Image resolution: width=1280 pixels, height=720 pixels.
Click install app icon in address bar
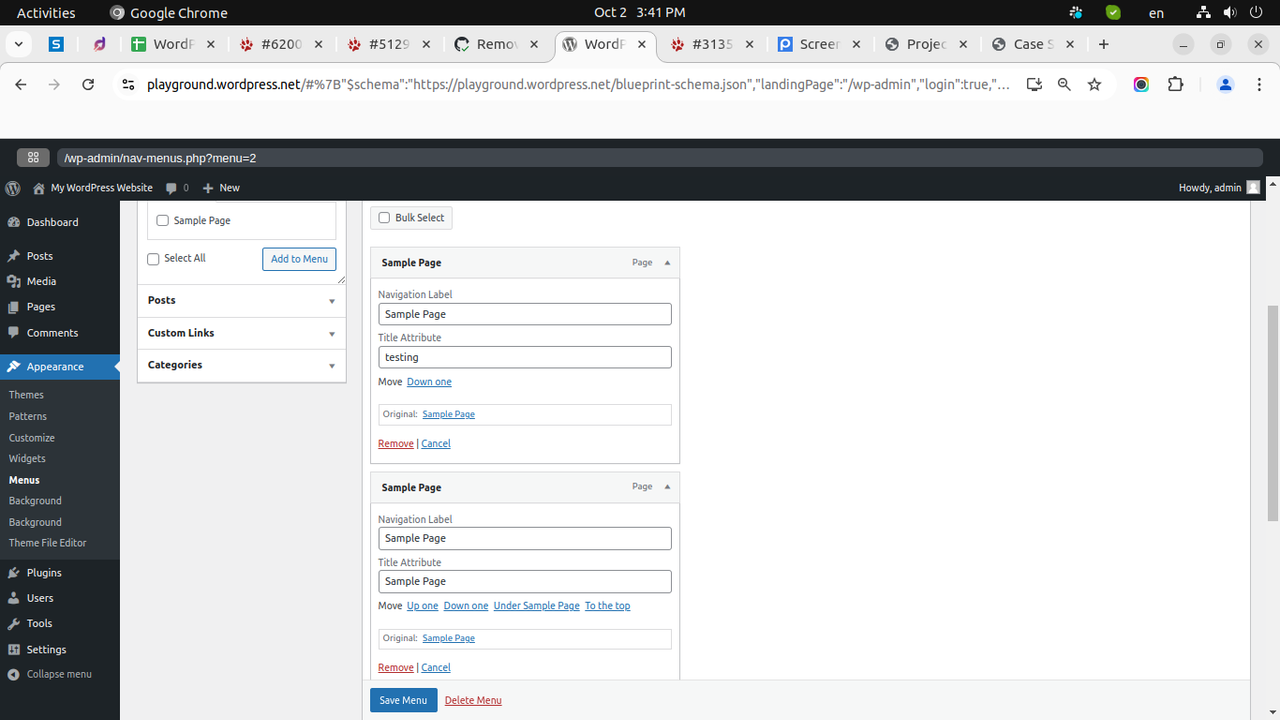[x=1034, y=85]
